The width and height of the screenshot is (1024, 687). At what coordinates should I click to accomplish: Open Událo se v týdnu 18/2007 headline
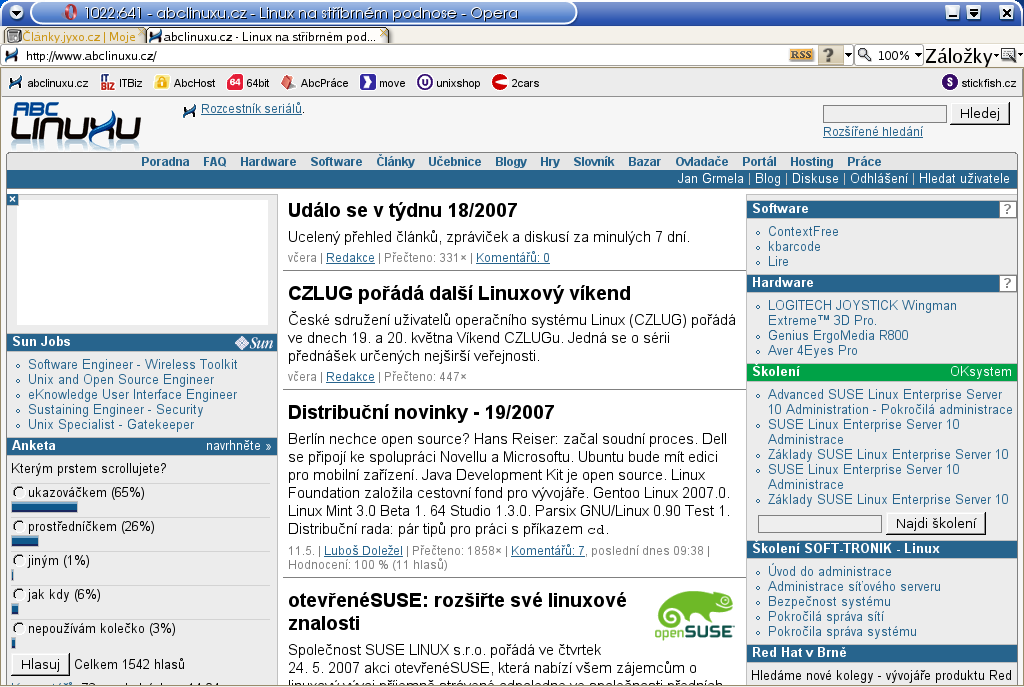coord(402,210)
